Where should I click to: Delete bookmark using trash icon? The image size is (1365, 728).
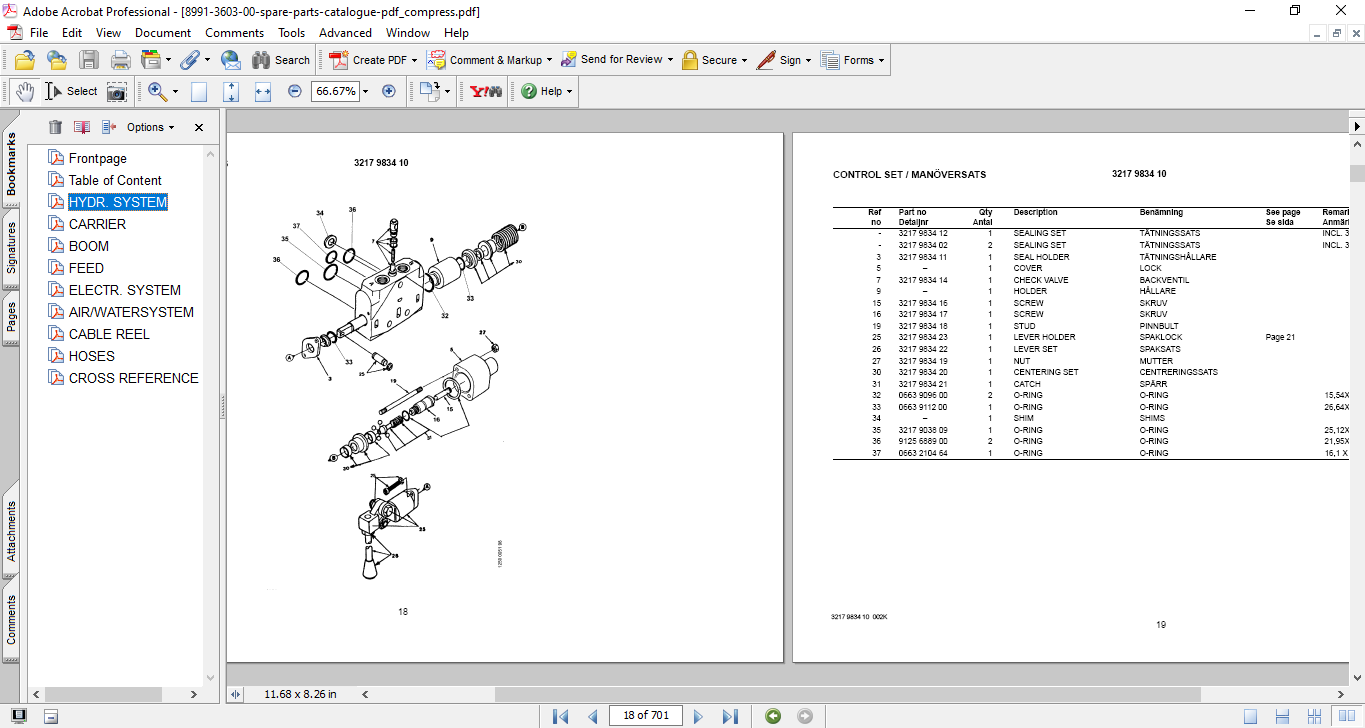(55, 127)
